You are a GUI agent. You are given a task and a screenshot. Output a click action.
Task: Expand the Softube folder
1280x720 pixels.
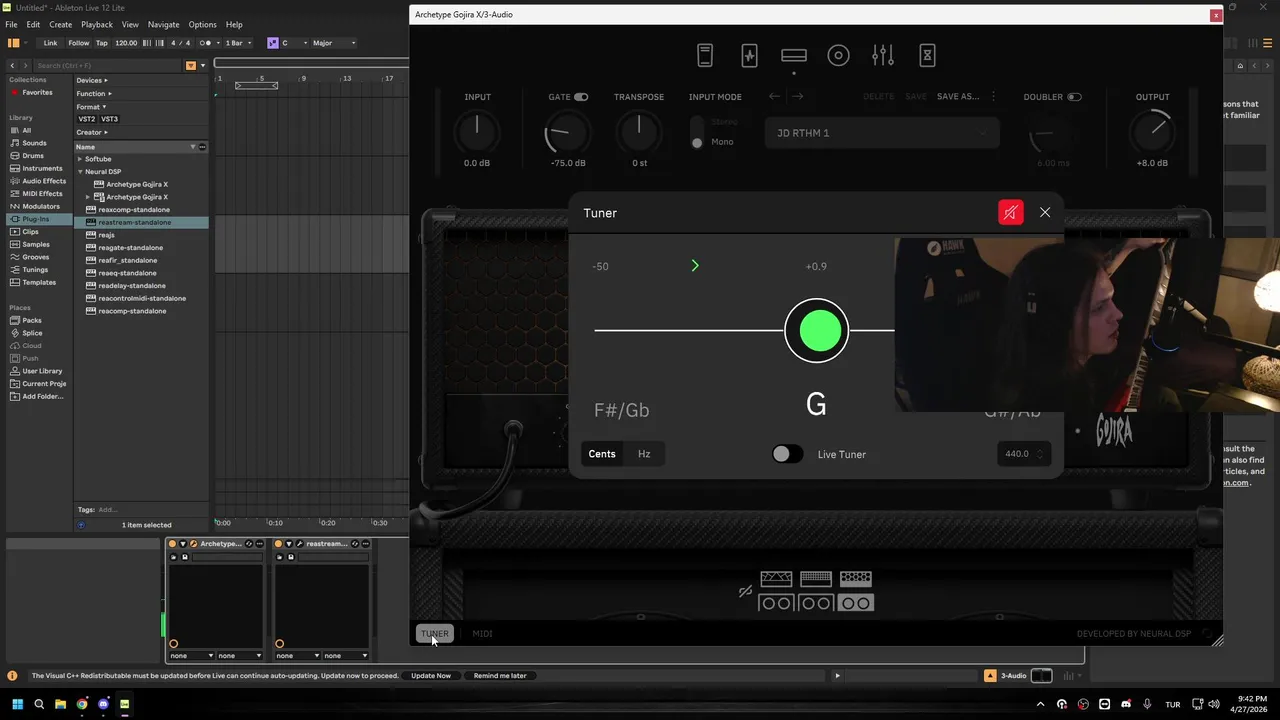pos(80,159)
